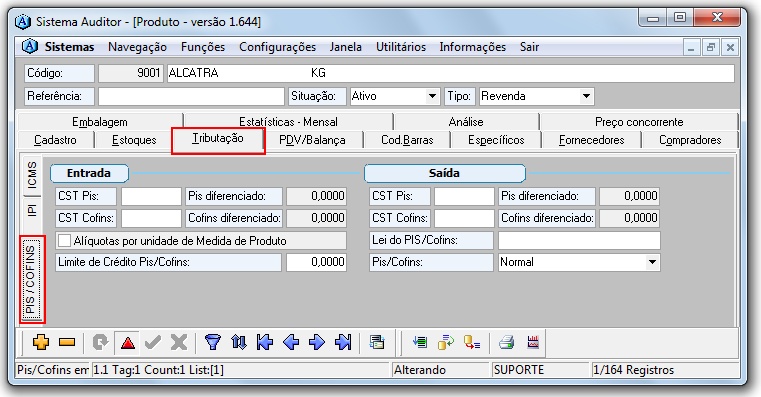Switch to the Específicos tab
The width and height of the screenshot is (761, 397).
click(x=496, y=140)
